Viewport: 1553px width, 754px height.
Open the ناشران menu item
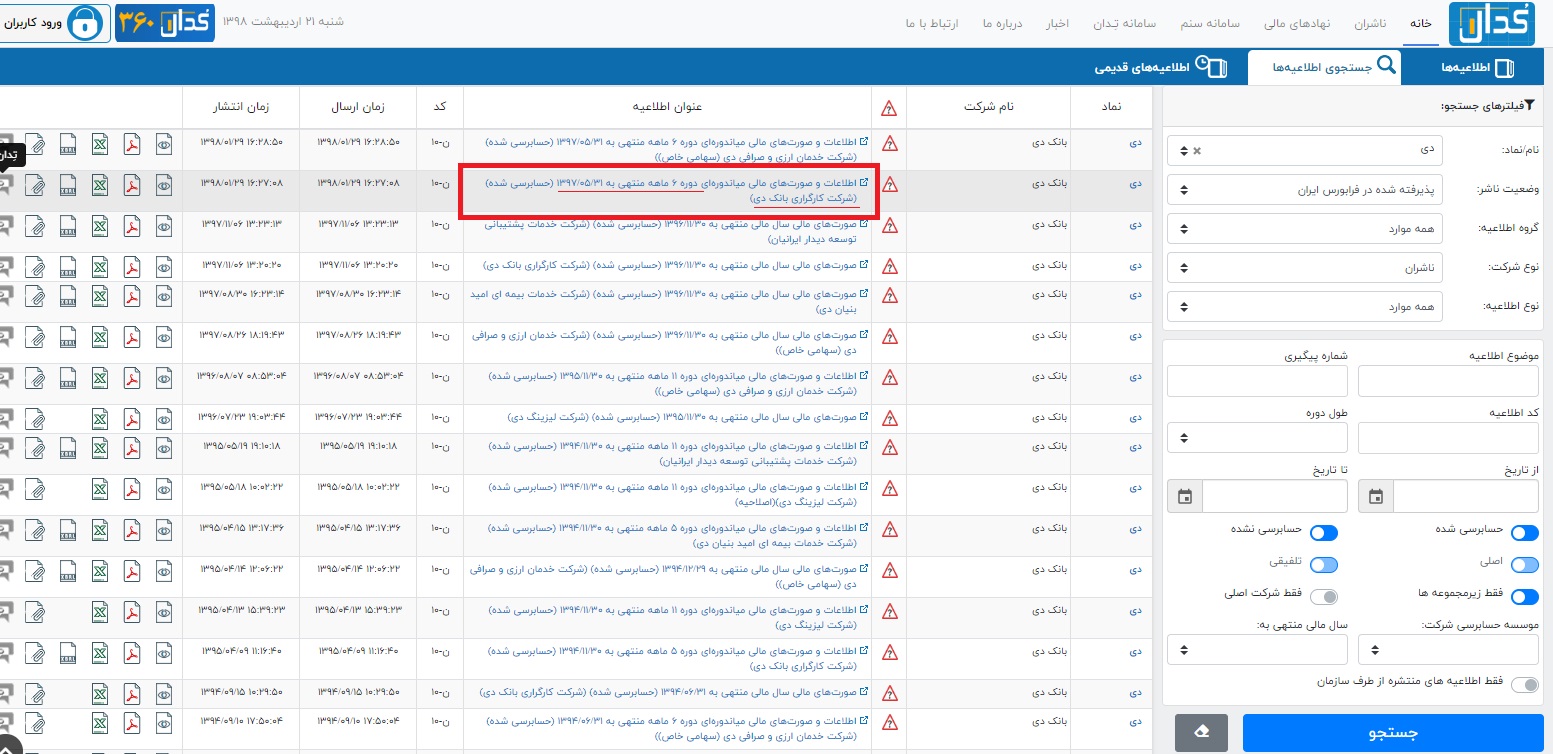click(x=1369, y=23)
